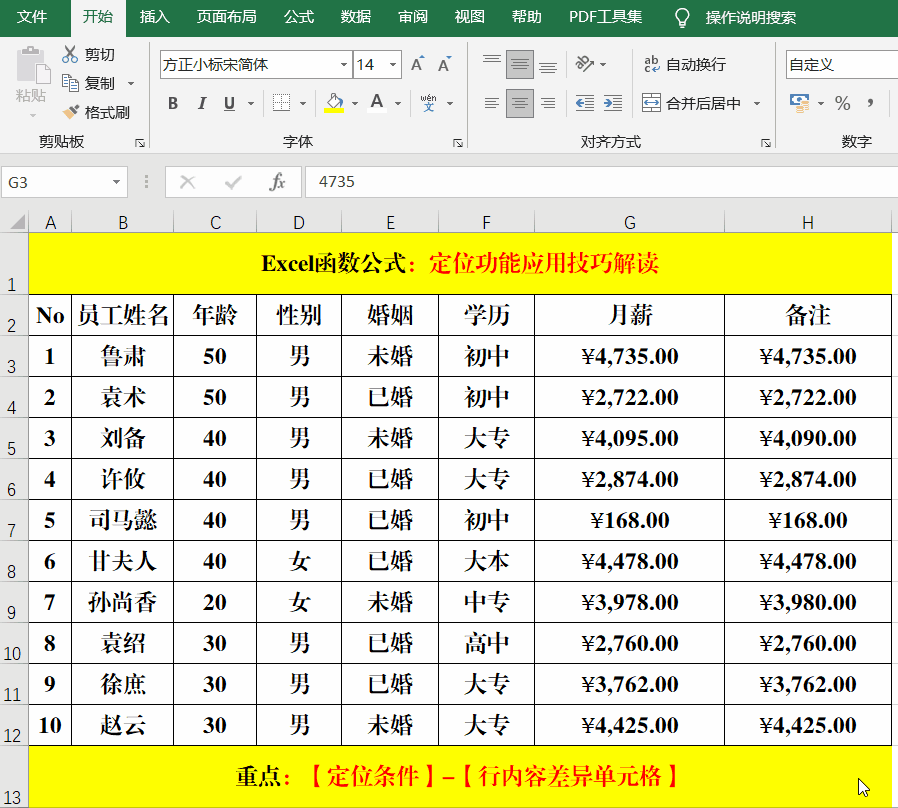Apply comma style

click(x=871, y=103)
